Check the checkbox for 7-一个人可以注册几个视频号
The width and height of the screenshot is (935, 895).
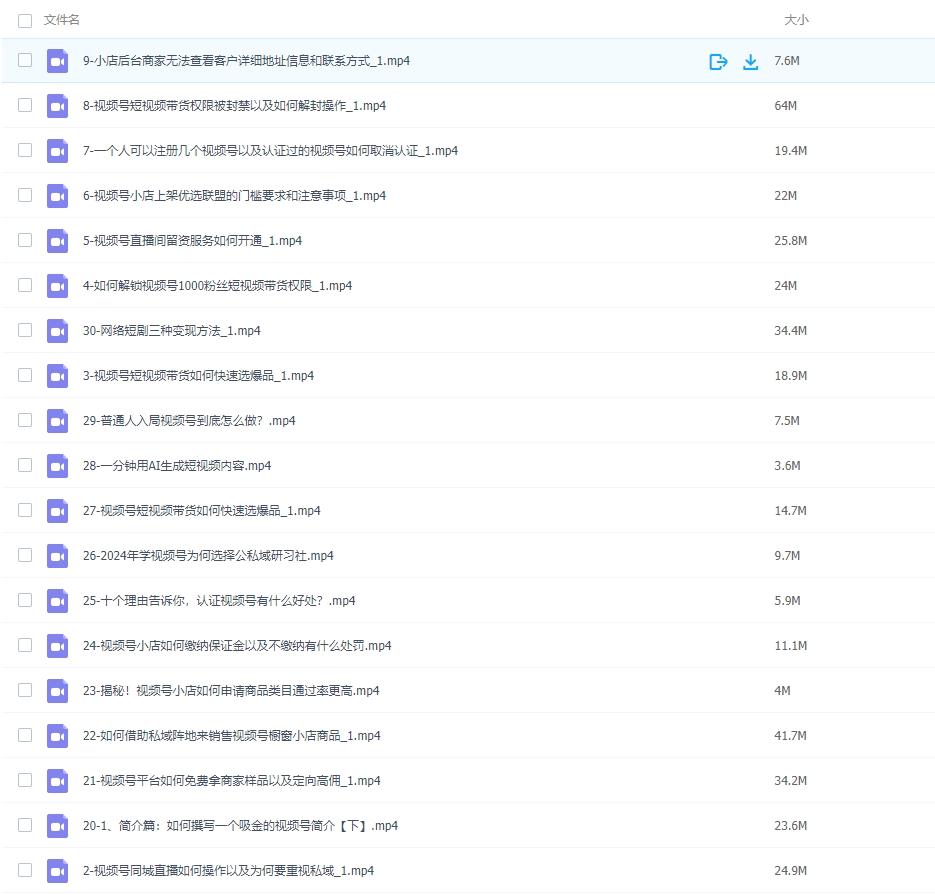(25, 150)
